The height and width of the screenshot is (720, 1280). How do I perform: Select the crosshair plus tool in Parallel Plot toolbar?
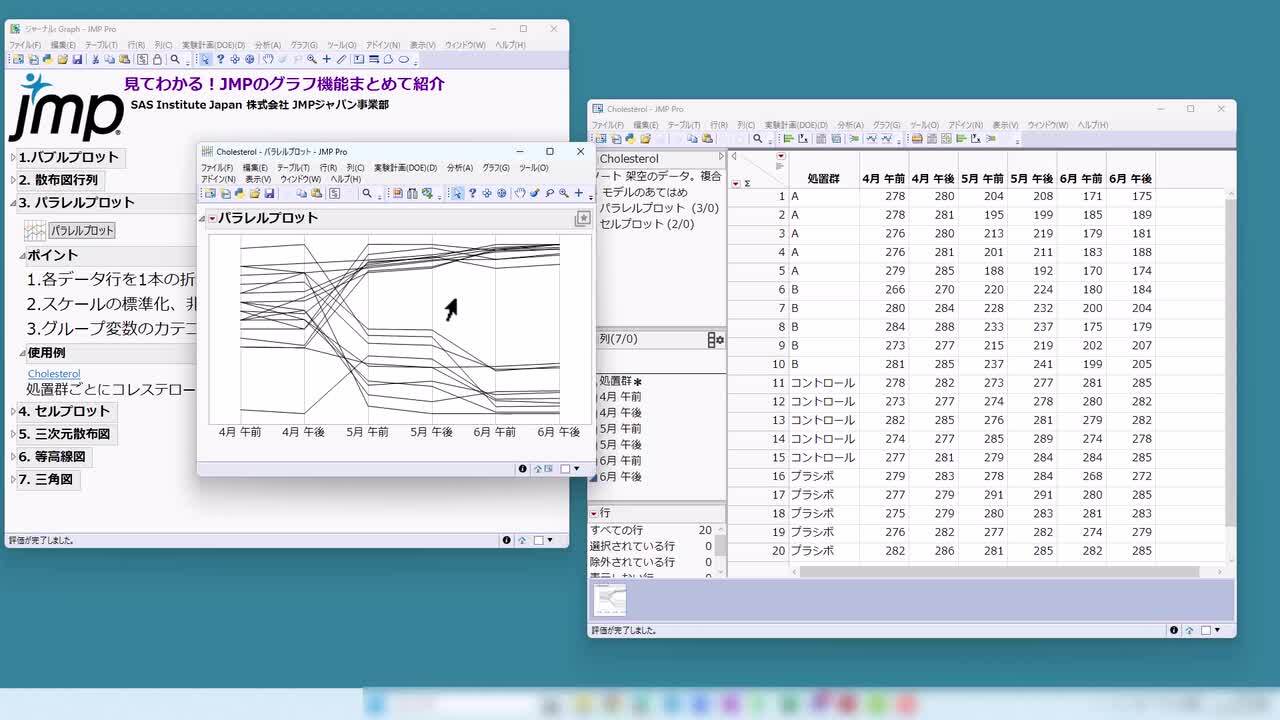tap(578, 193)
